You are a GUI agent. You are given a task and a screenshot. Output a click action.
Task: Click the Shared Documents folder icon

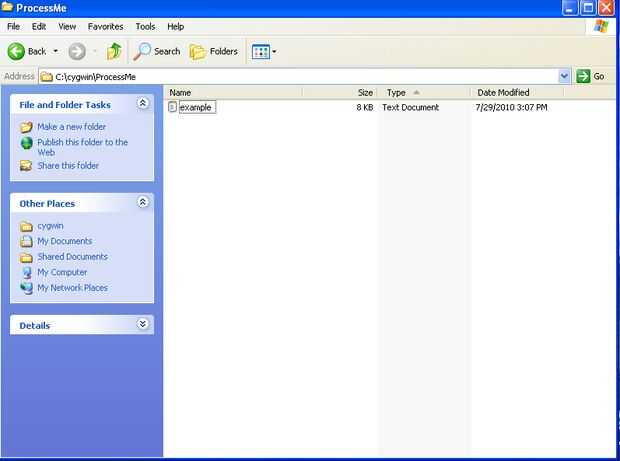click(x=26, y=257)
